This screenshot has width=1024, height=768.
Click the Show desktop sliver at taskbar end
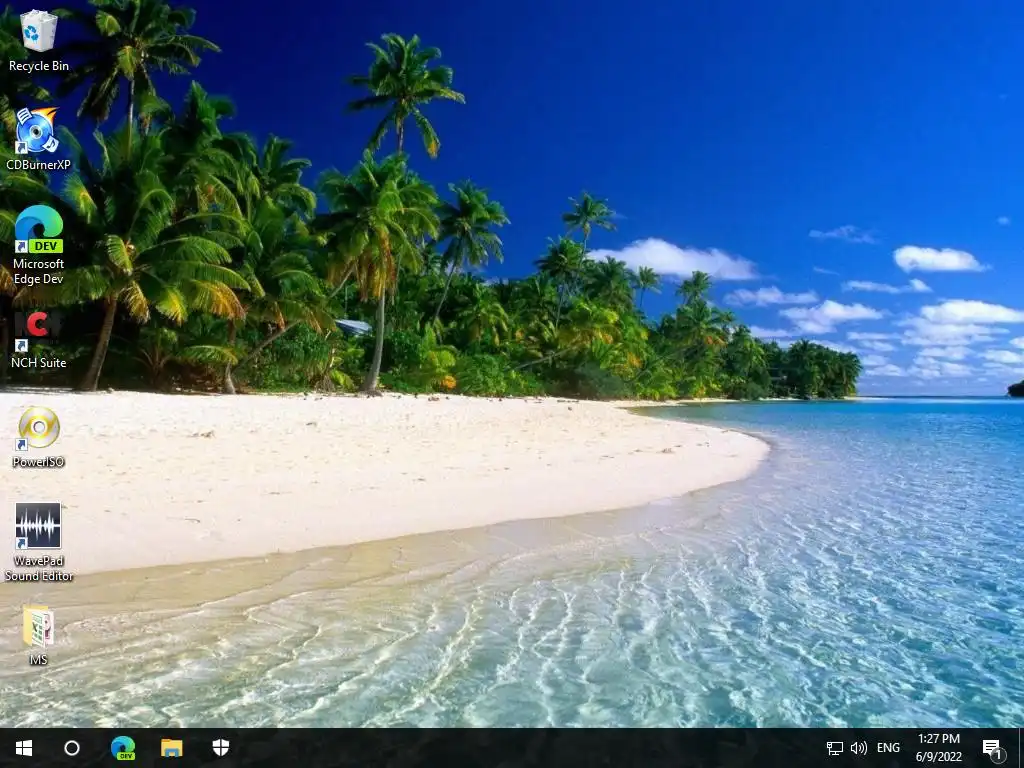pyautogui.click(x=1021, y=748)
